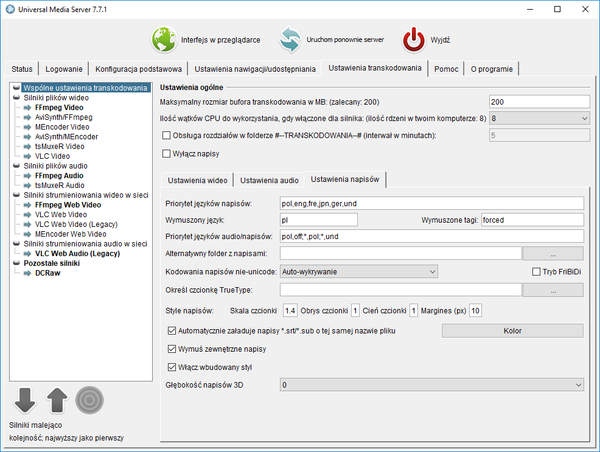Screen dimensions: 600x452
Task: Uncheck Wymuś zewnętrzne napisy
Action: pos(172,349)
